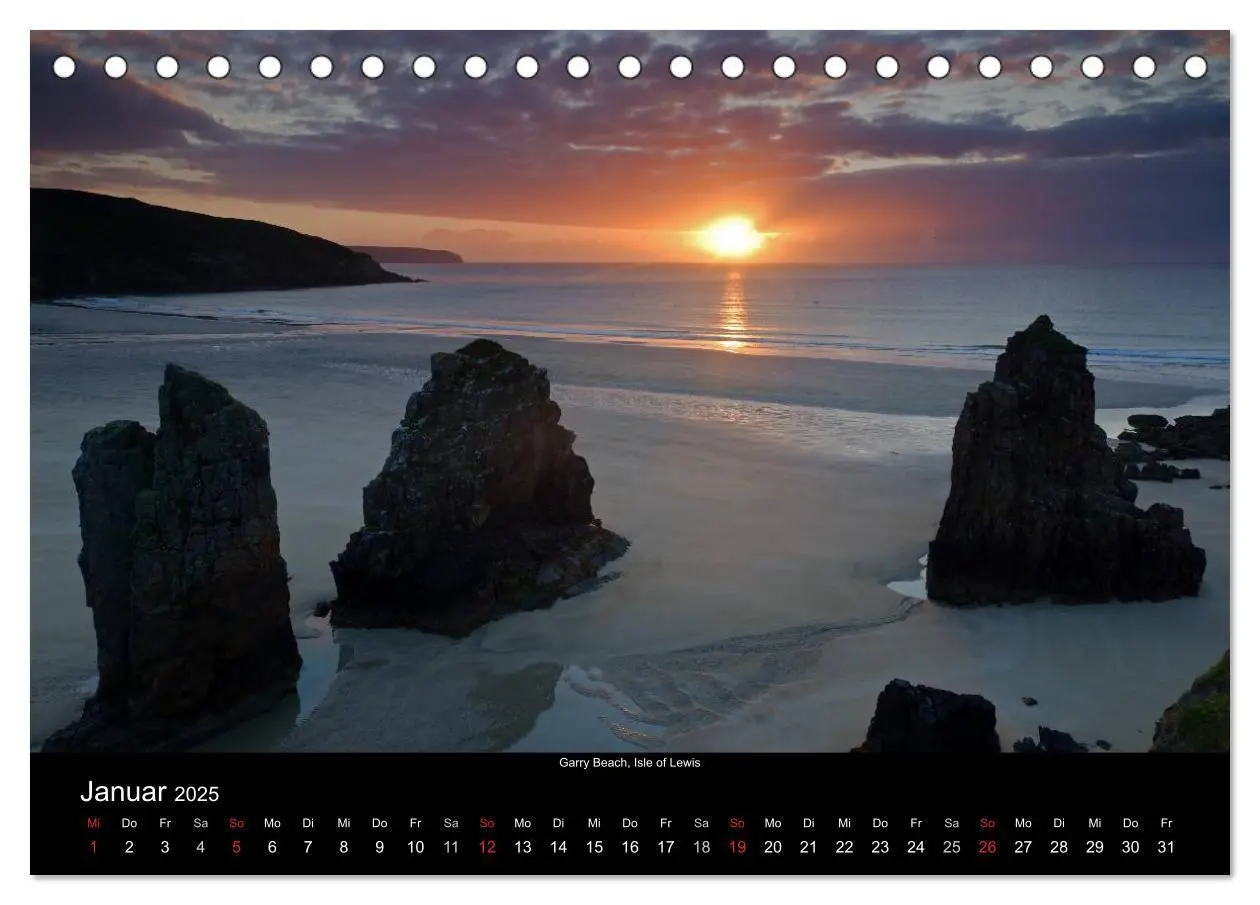The height and width of the screenshot is (905, 1260).
Task: Select the grey Saturday date 11
Action: pos(451,847)
